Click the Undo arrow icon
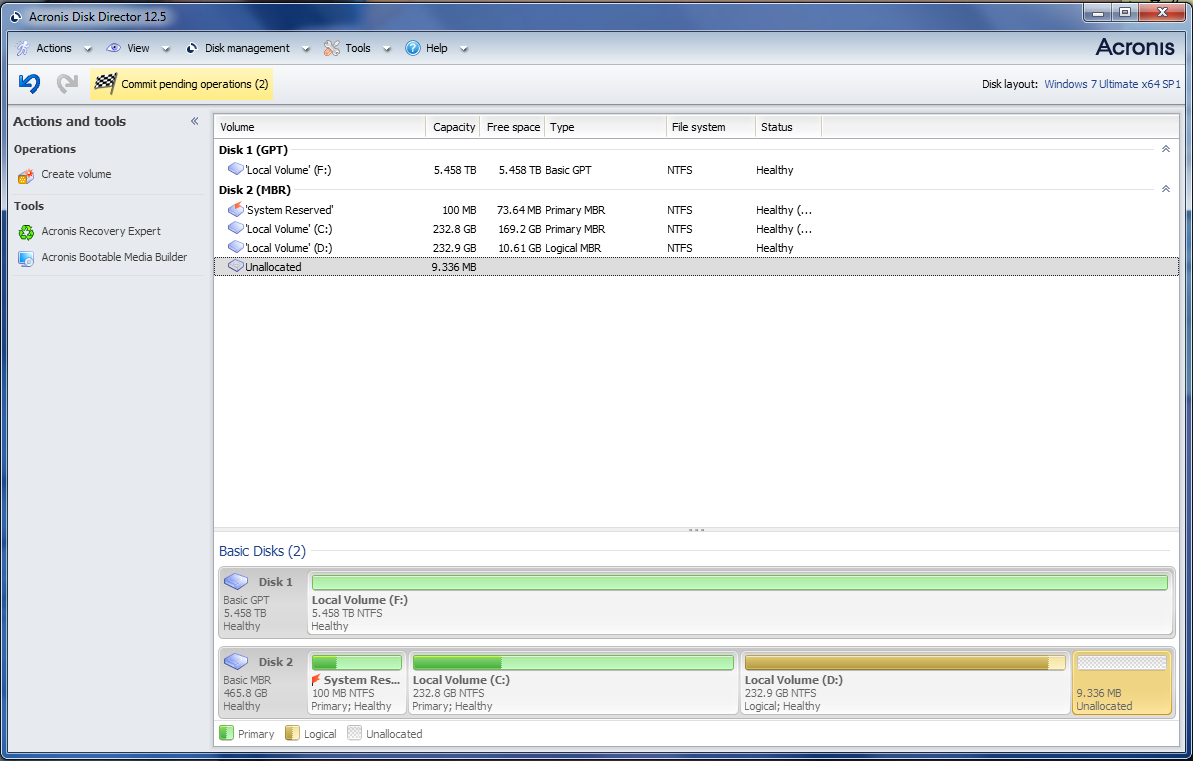The width and height of the screenshot is (1193, 761). click(29, 84)
